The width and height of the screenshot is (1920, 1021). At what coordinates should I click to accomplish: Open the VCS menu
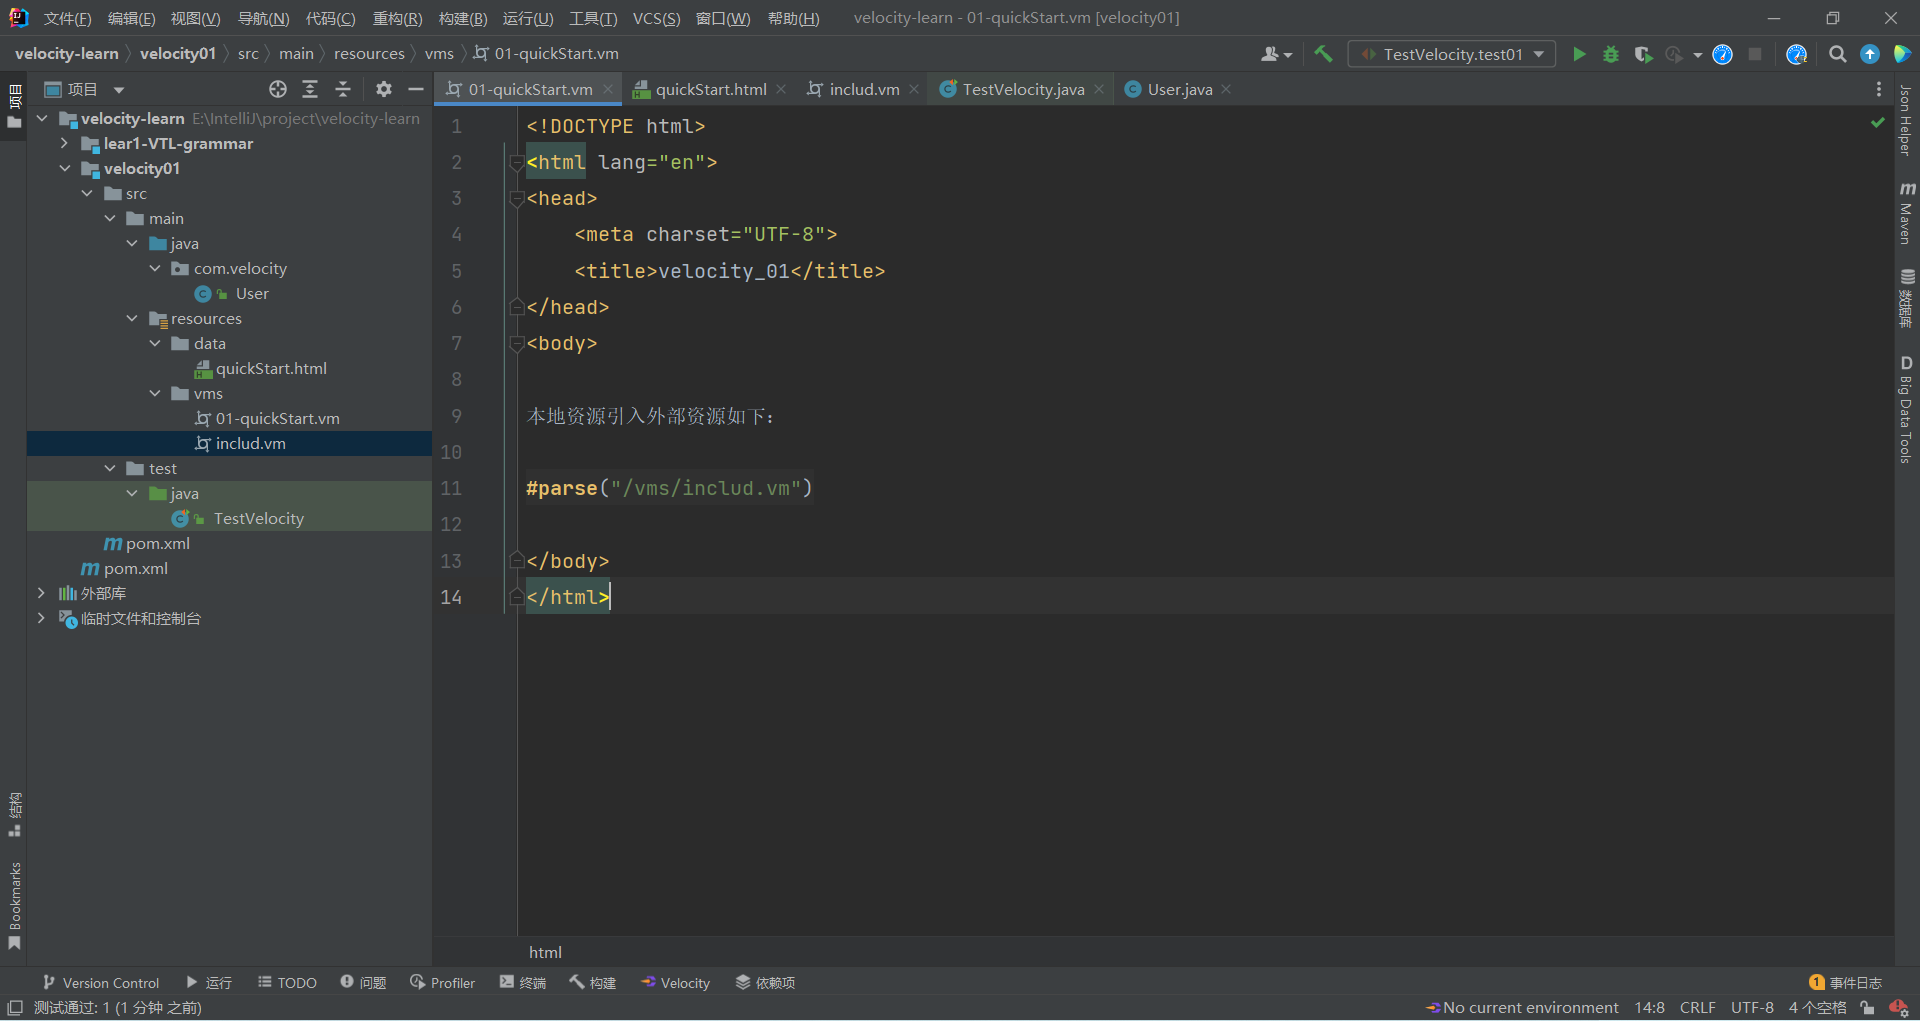point(656,18)
